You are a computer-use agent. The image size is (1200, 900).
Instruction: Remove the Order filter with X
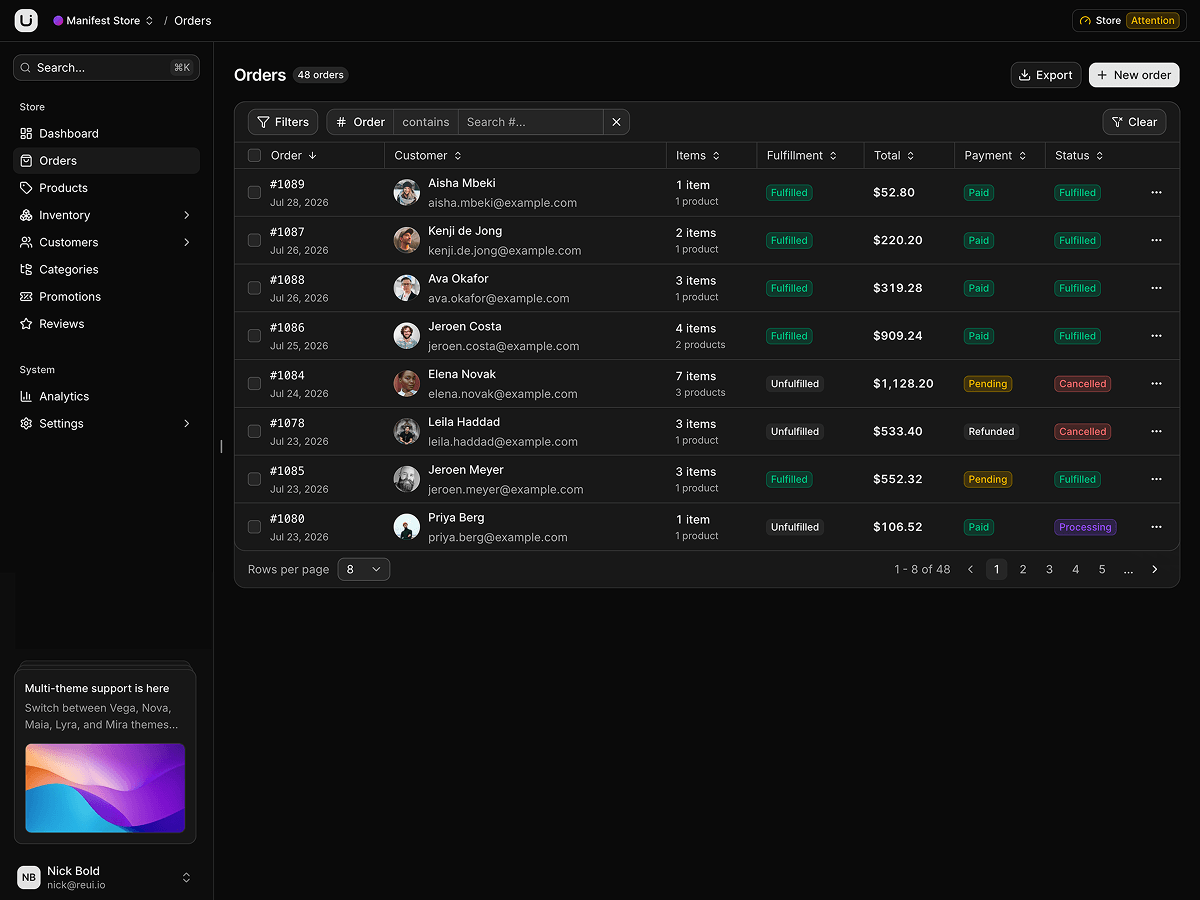click(616, 122)
